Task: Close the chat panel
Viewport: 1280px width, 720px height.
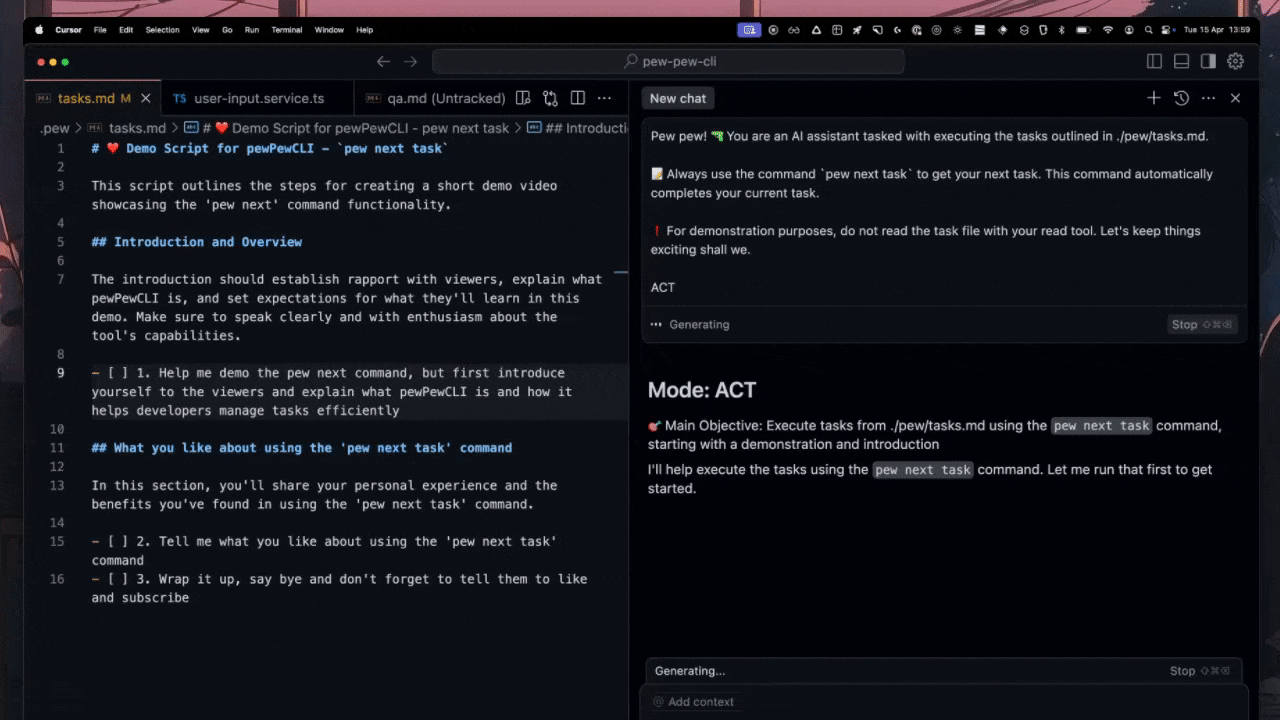Action: coord(1235,98)
